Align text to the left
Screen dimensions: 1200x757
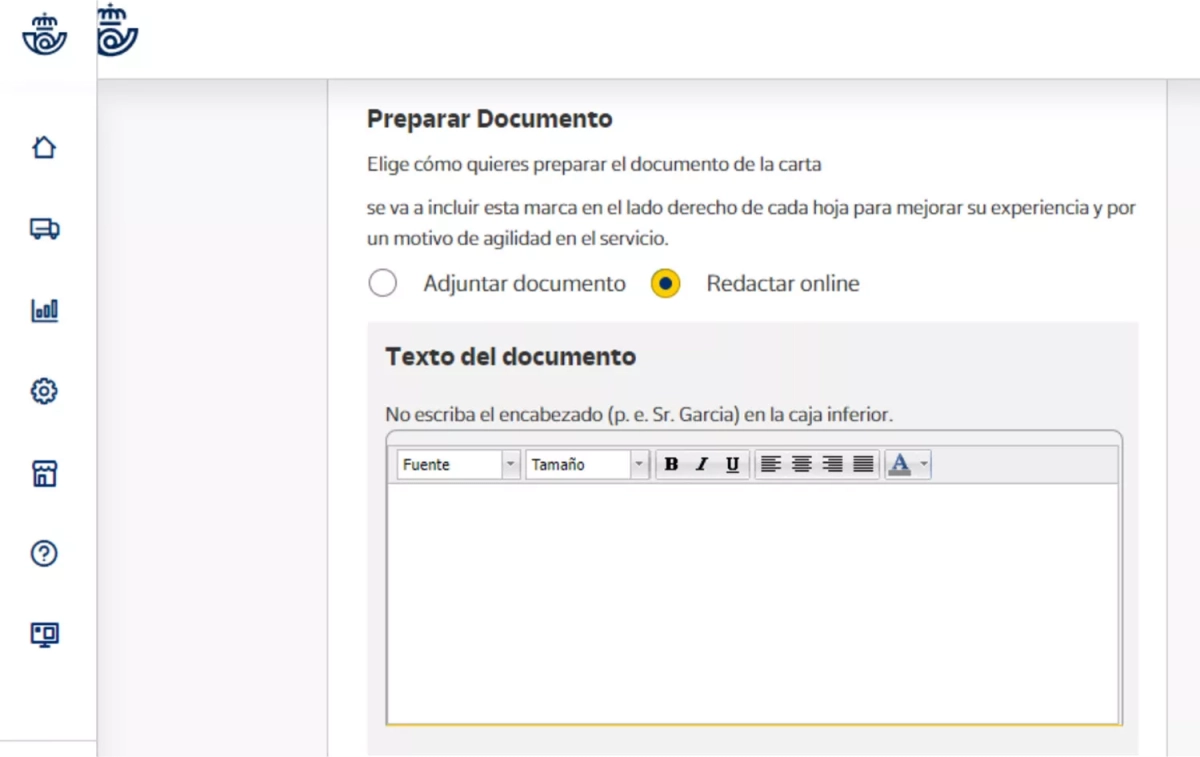click(x=769, y=465)
